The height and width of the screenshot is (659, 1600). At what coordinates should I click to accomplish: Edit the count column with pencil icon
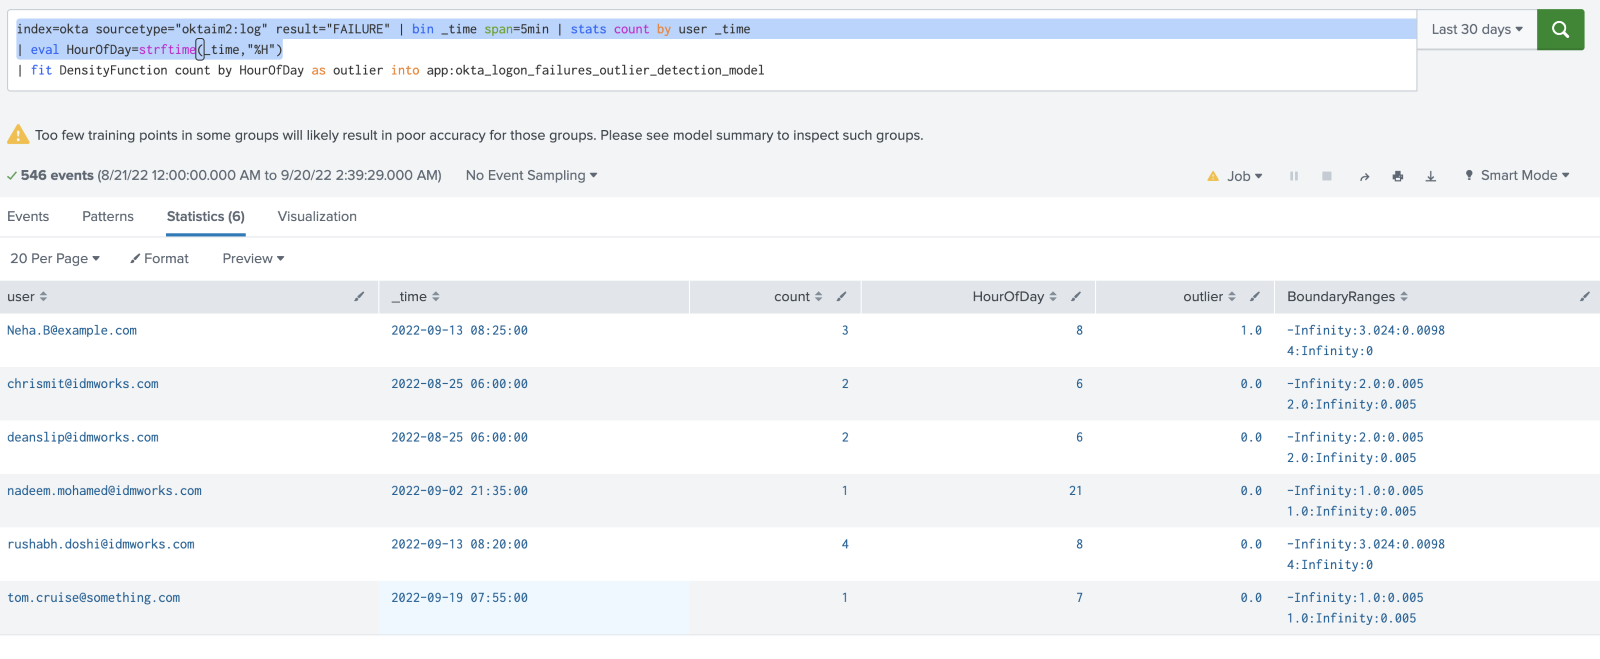(x=842, y=297)
